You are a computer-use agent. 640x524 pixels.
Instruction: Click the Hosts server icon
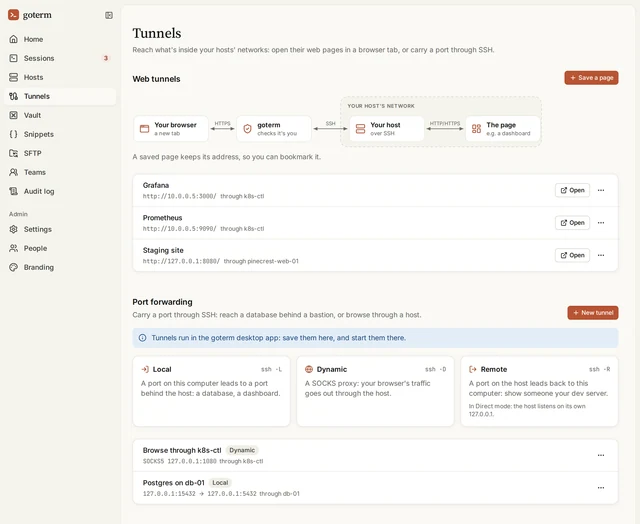pos(13,77)
